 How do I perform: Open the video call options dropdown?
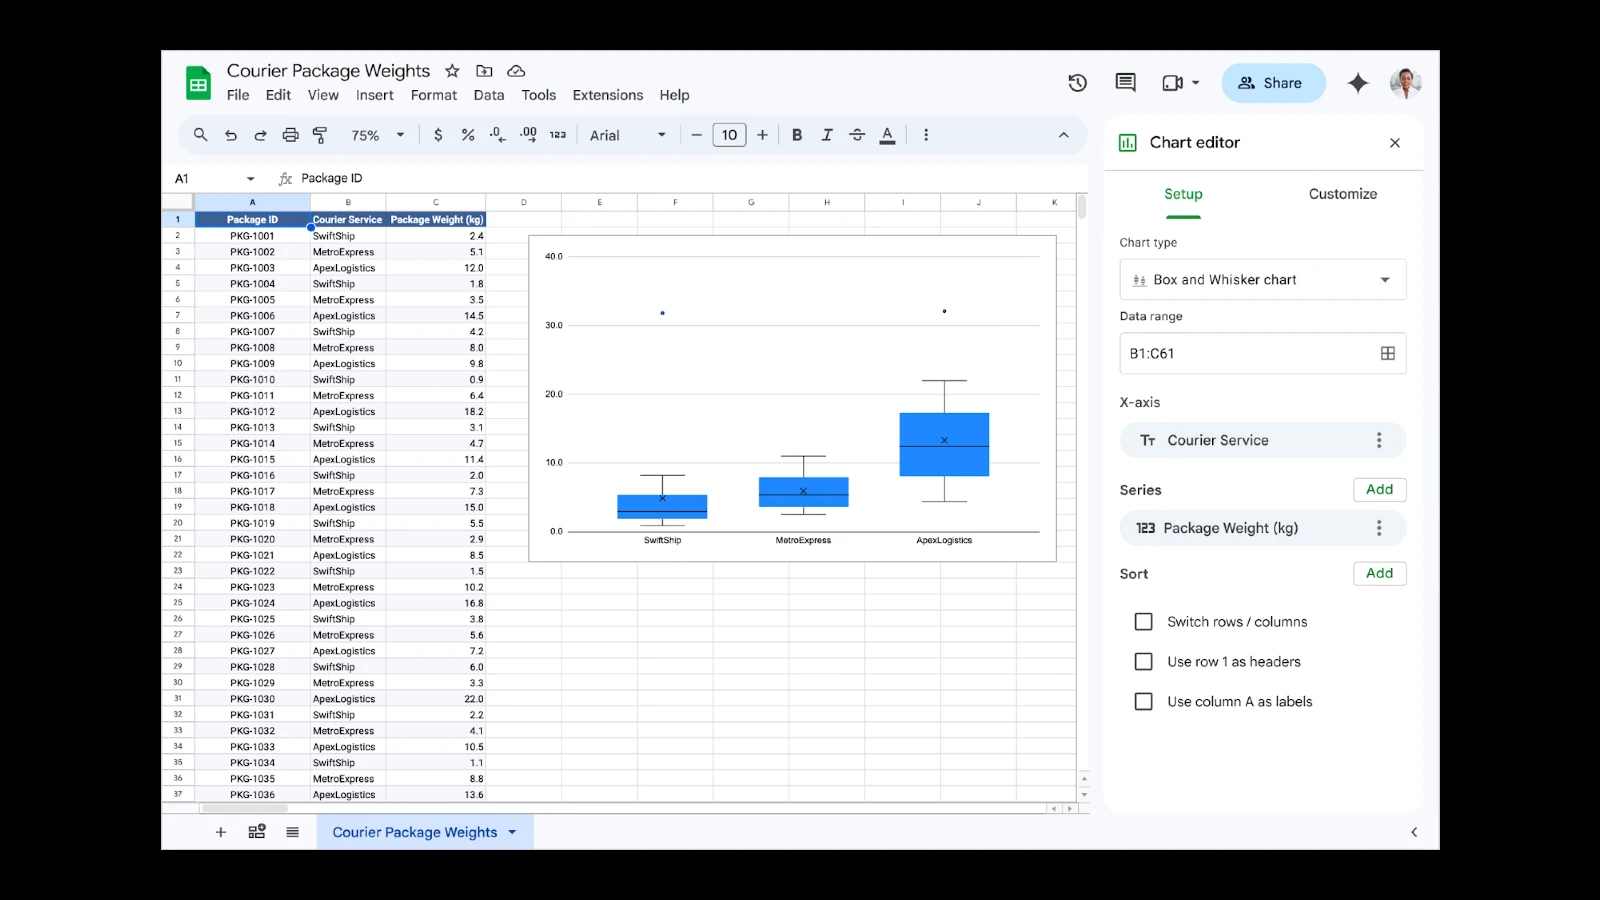click(1196, 83)
